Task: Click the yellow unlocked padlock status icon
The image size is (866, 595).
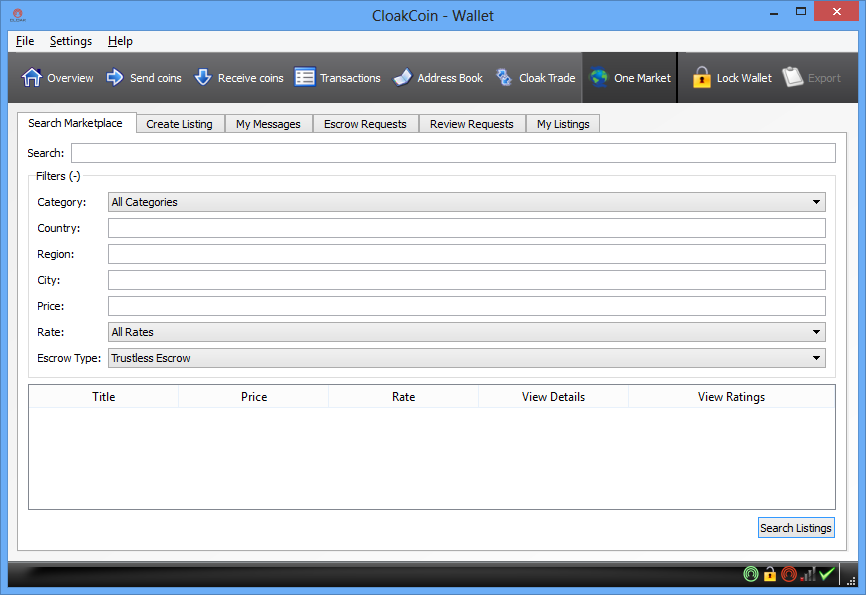Action: (770, 575)
